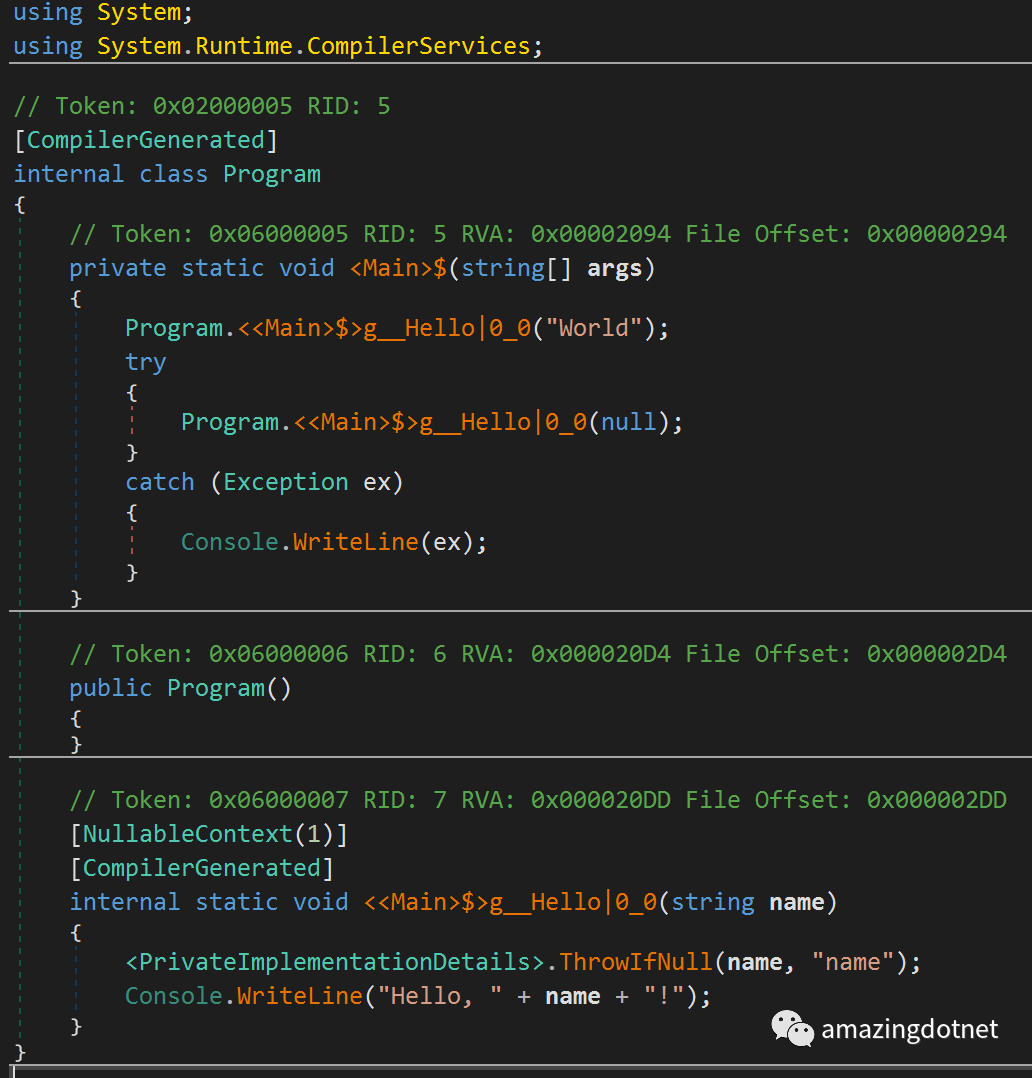Image resolution: width=1032 pixels, height=1078 pixels.
Task: Click g__Hello|0_0 in 'internal static void' declaration
Action: [573, 902]
